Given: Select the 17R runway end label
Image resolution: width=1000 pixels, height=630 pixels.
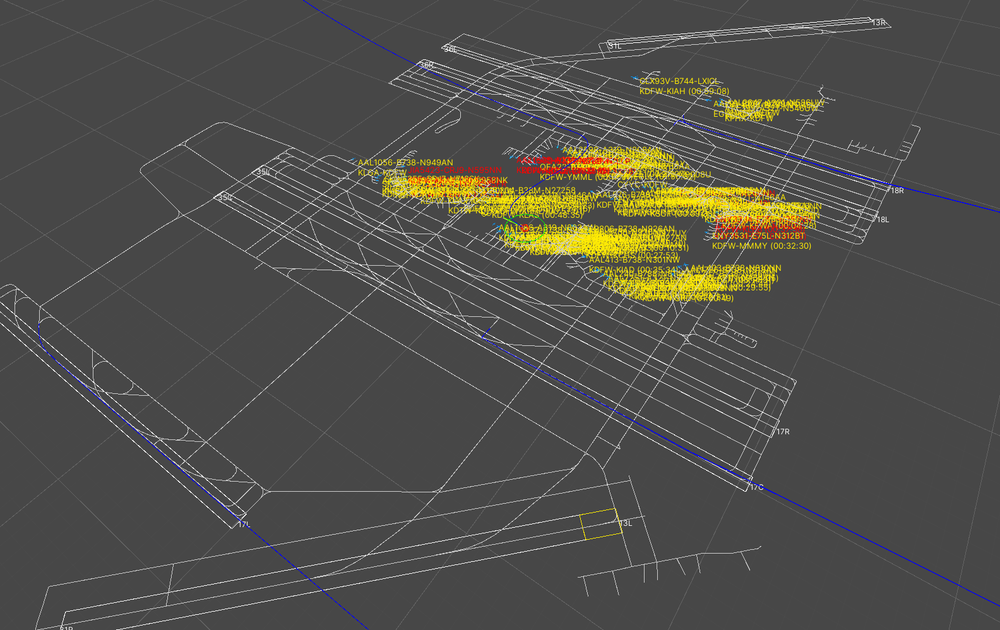Looking at the screenshot, I should coord(783,432).
